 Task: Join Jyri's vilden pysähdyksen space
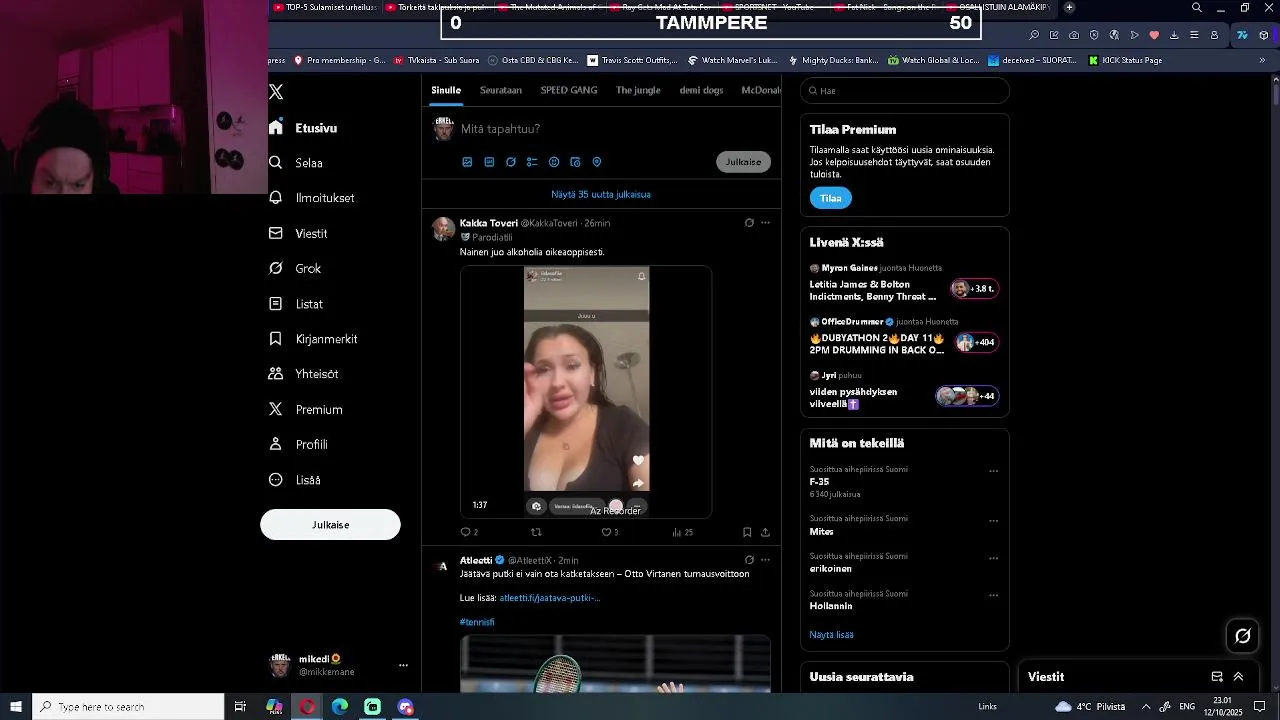point(904,391)
